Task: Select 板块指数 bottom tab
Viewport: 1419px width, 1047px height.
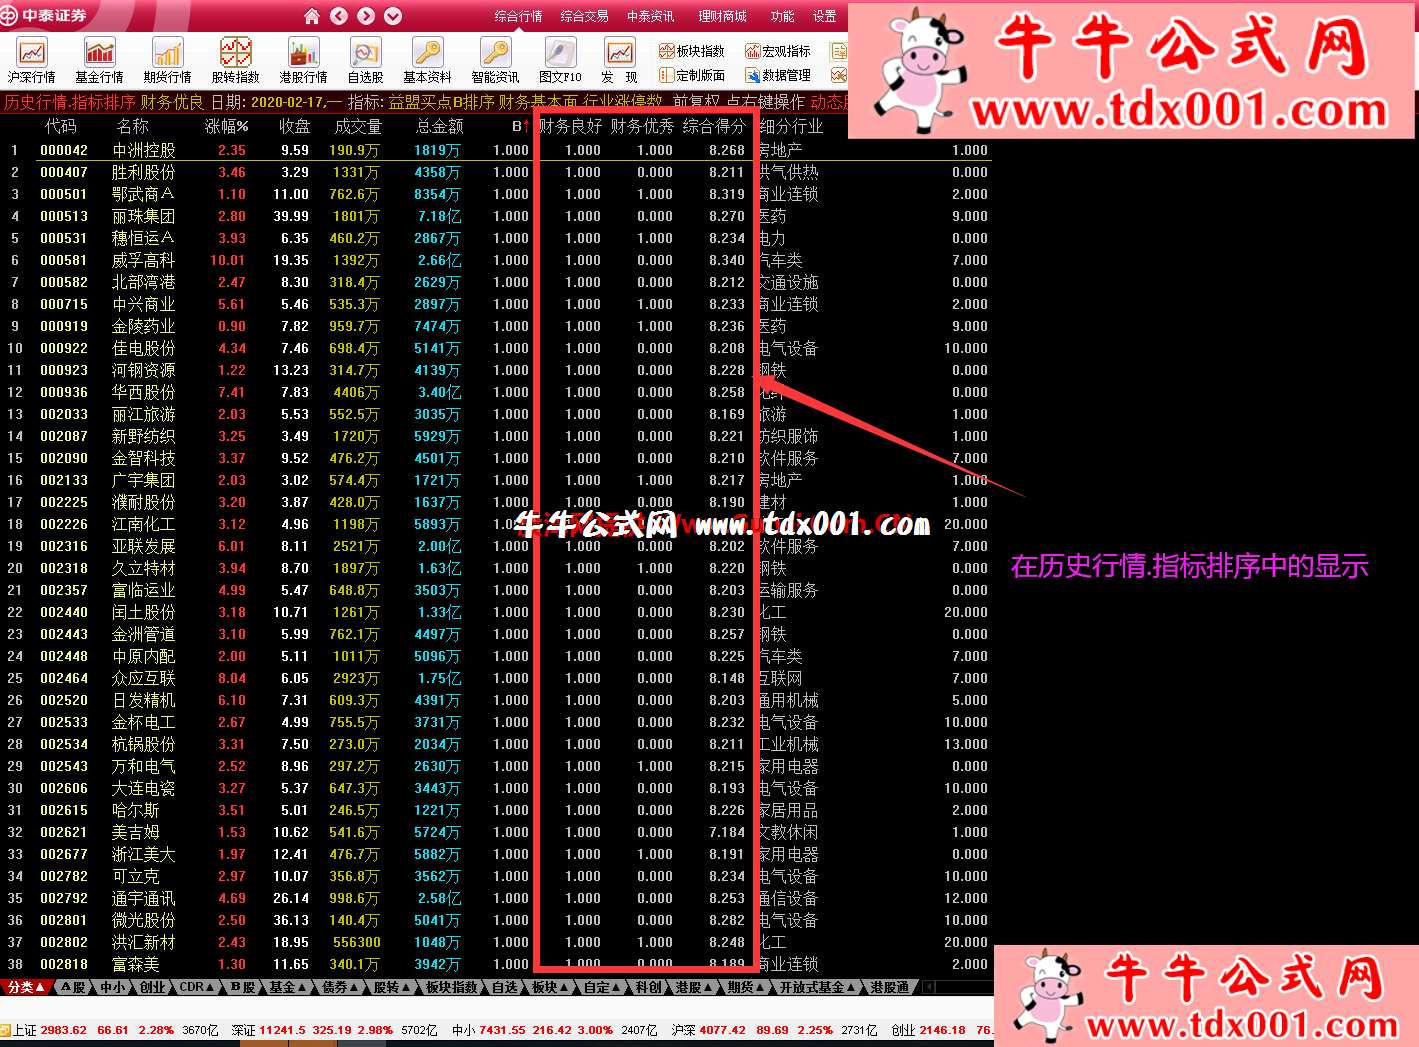Action: point(451,987)
